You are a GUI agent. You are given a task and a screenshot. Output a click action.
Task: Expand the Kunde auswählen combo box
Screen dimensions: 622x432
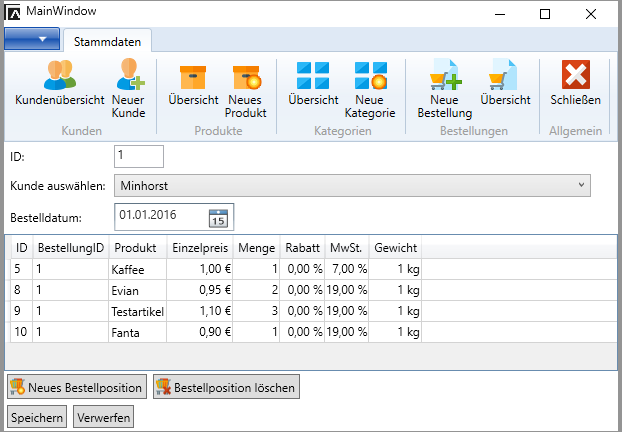click(582, 185)
